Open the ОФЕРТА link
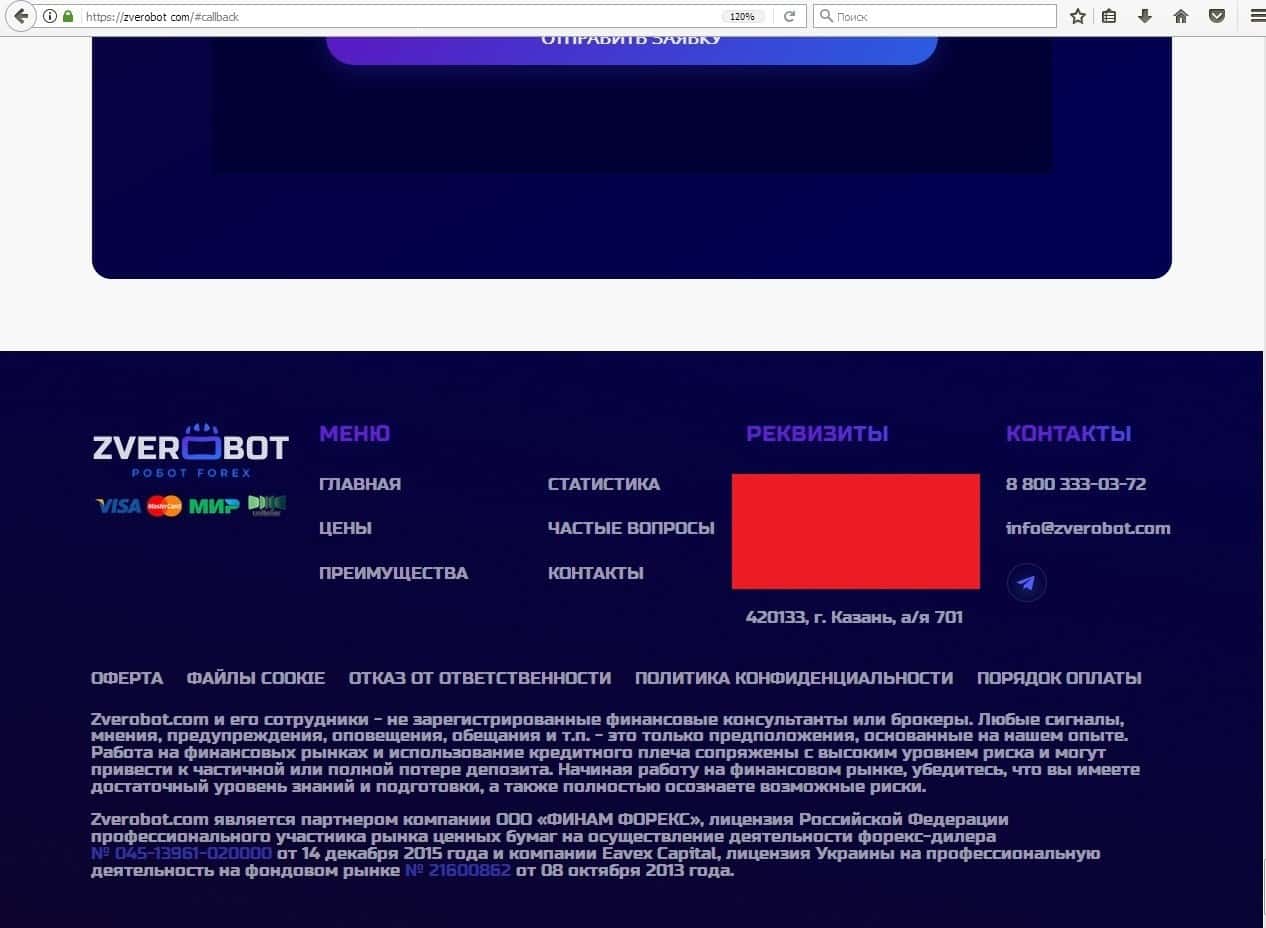Viewport: 1266px width, 928px height. pyautogui.click(x=127, y=678)
